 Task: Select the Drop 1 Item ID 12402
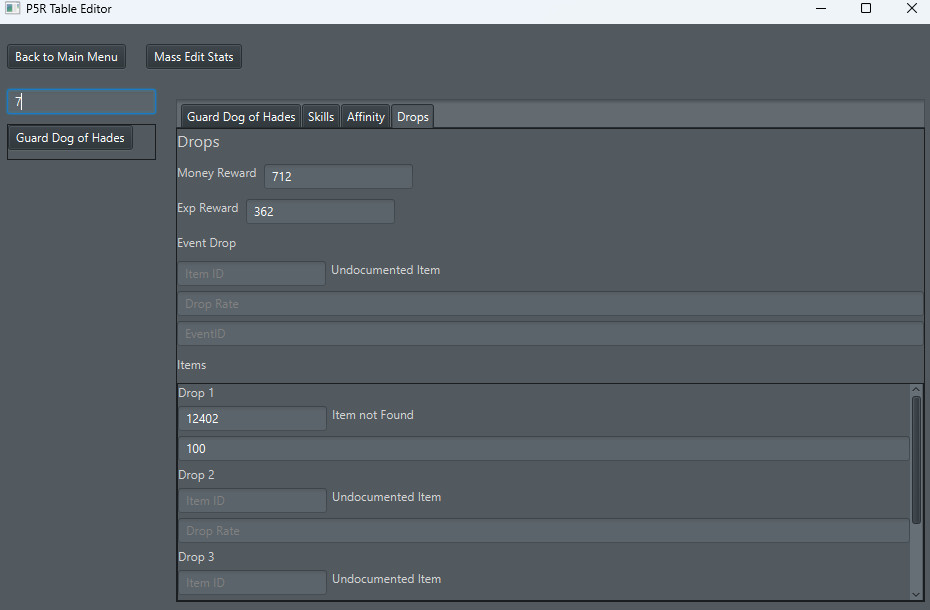252,418
